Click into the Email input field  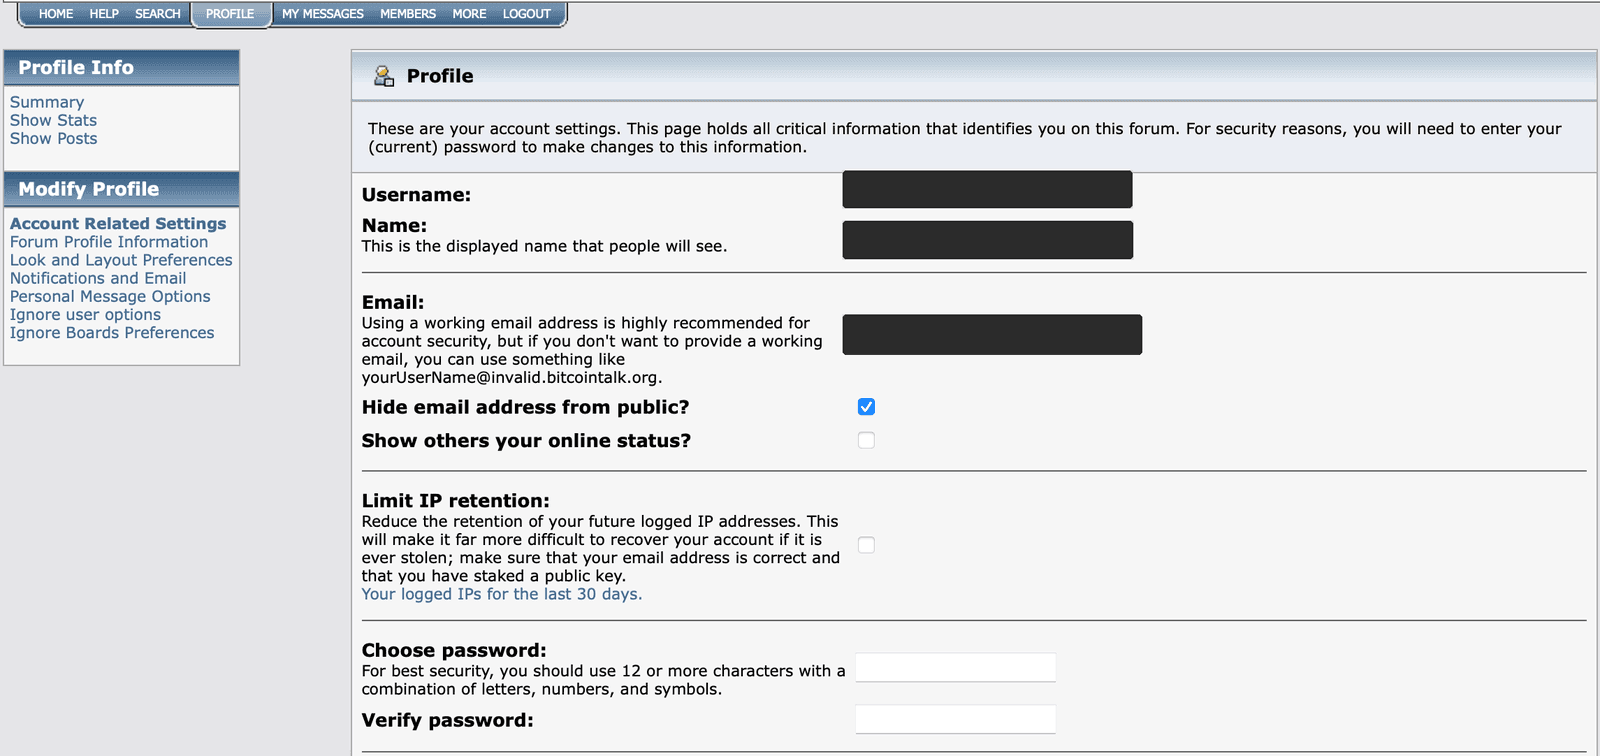(x=992, y=335)
